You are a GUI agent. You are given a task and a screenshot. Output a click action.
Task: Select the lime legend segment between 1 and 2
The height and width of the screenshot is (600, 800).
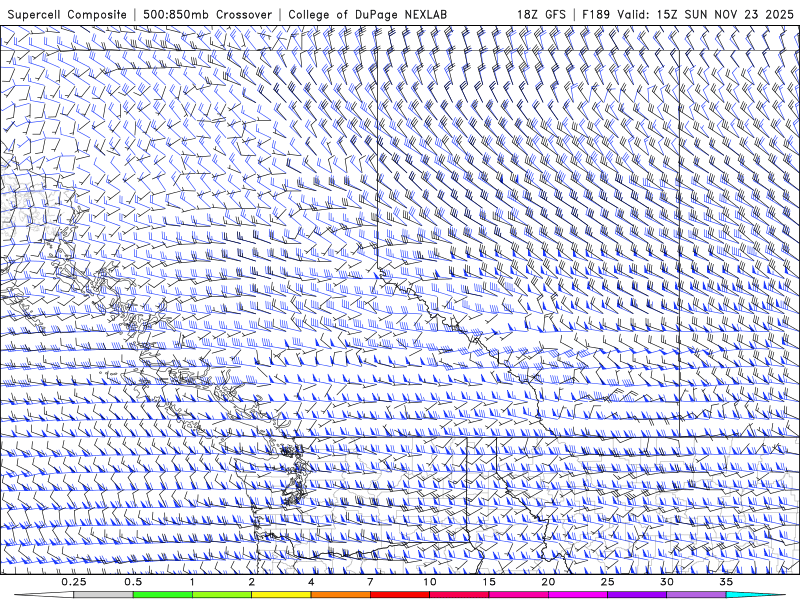(222, 595)
